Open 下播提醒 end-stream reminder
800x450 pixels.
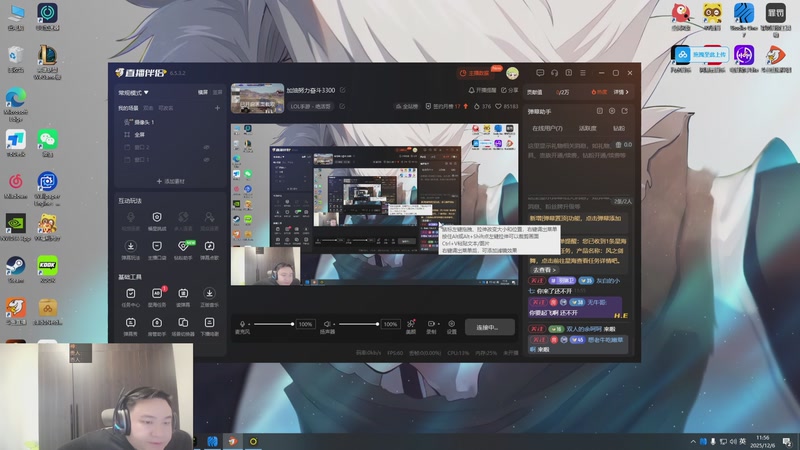point(209,326)
